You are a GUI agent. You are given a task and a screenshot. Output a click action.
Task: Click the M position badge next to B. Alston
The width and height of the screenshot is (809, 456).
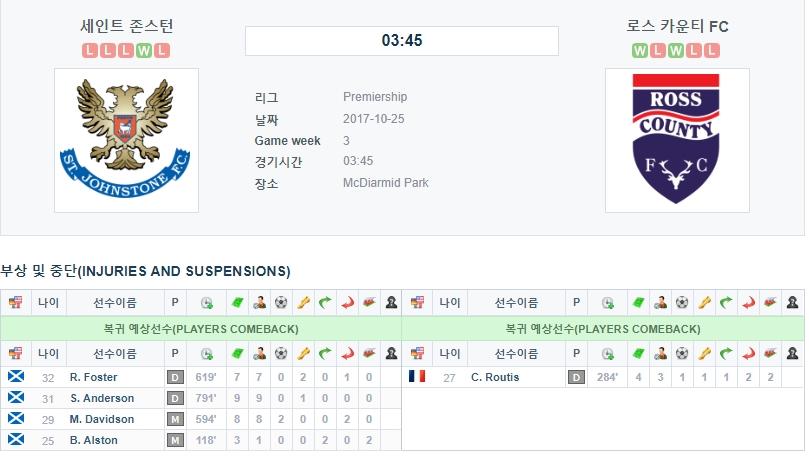coord(175,440)
